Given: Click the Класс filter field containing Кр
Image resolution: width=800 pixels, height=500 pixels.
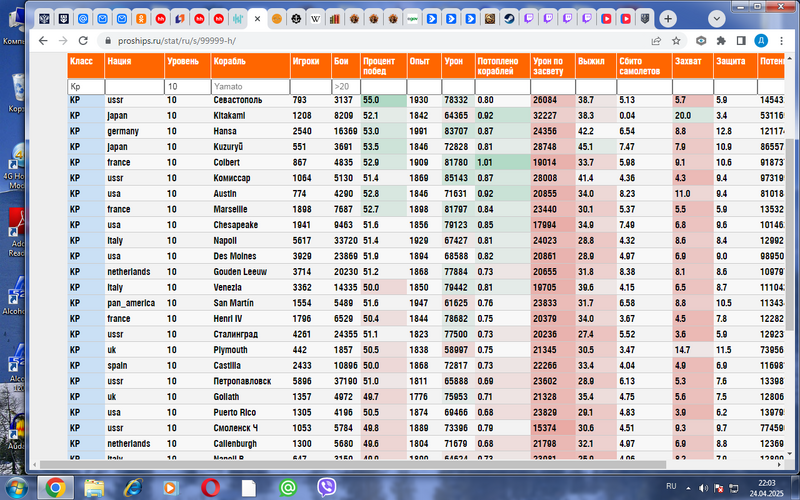Looking at the screenshot, I should 86,86.
